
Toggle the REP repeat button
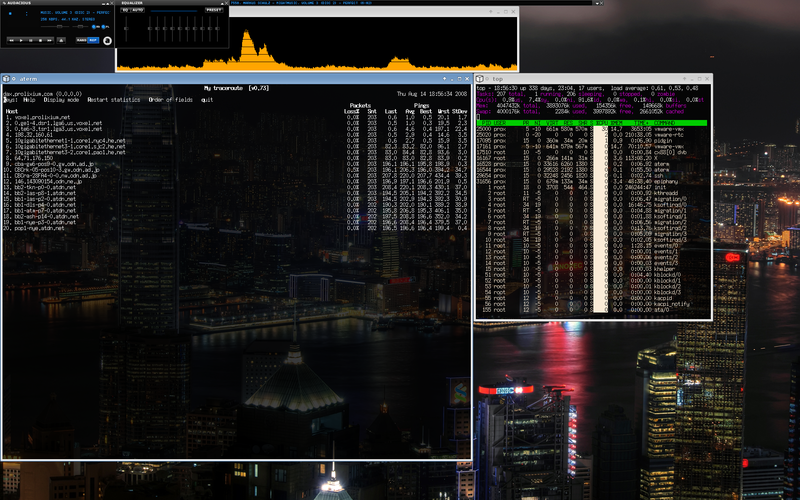[94, 41]
